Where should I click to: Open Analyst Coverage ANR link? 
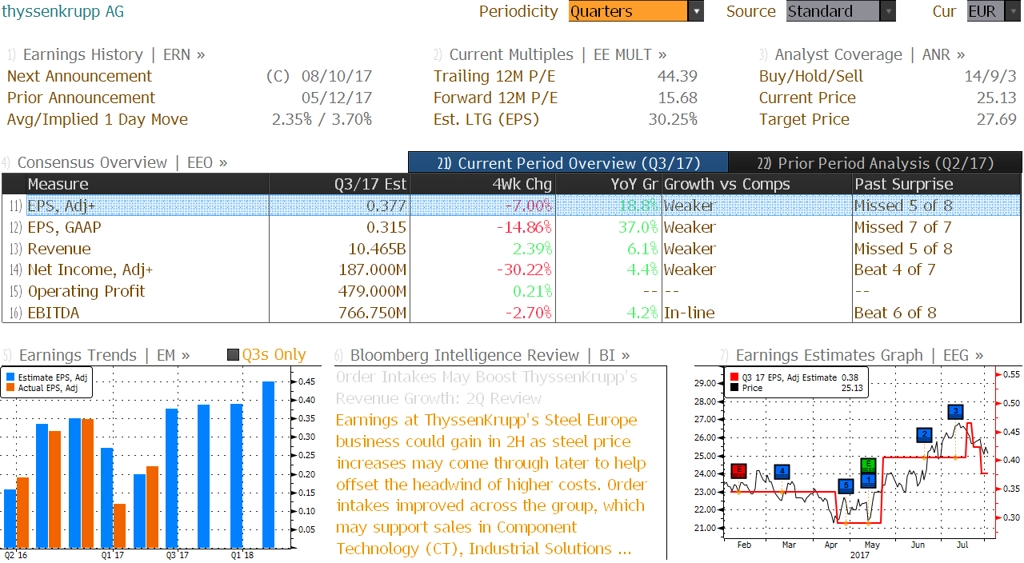point(870,54)
